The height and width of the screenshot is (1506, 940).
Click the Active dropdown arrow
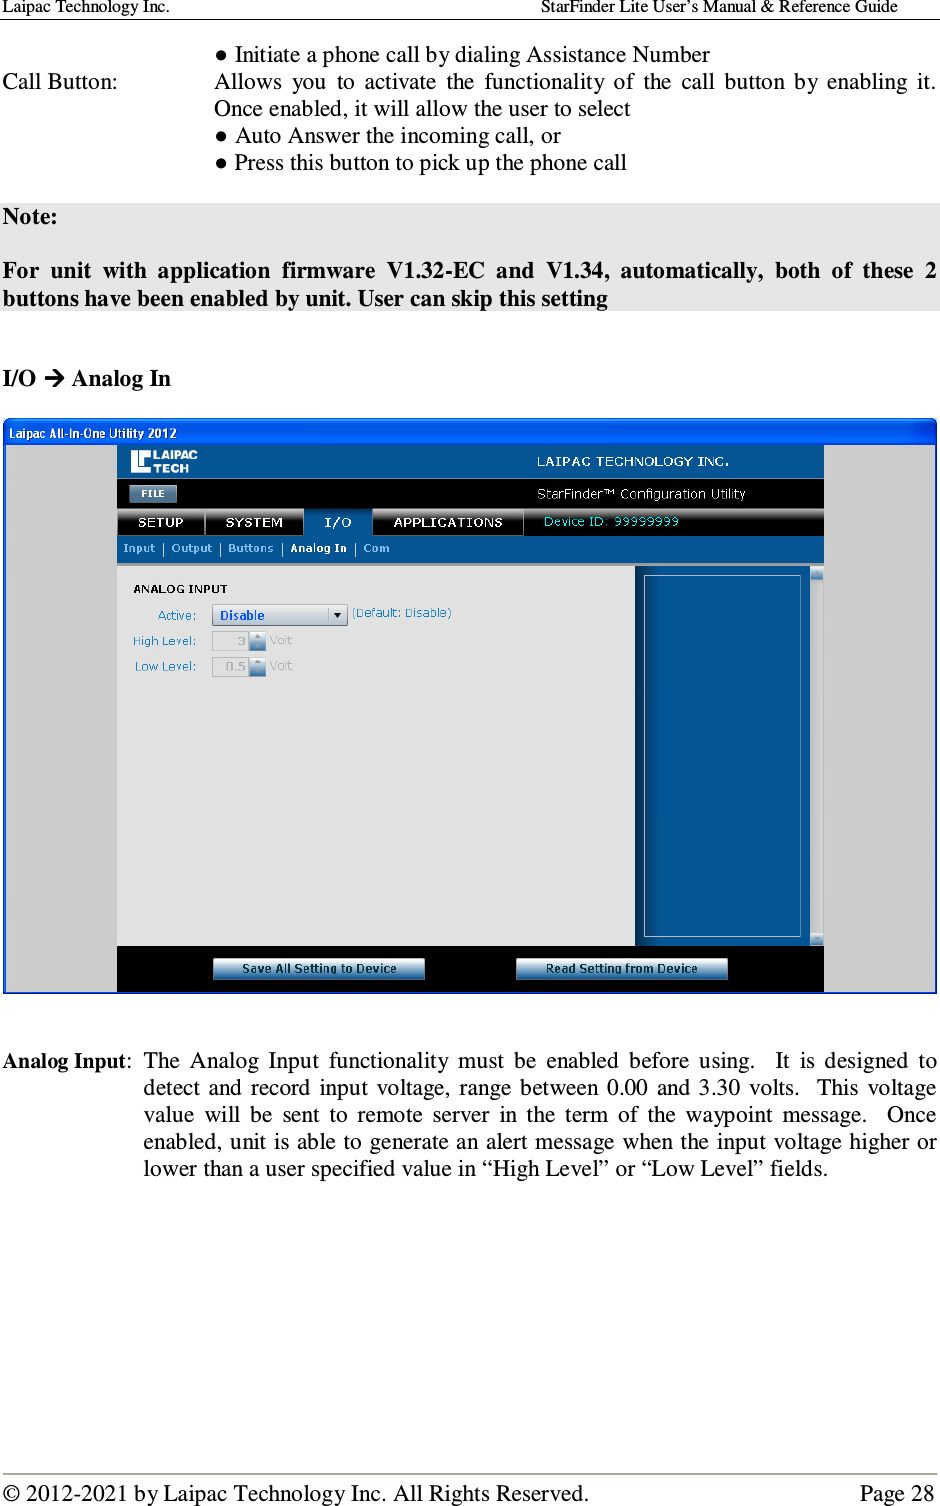tap(337, 615)
